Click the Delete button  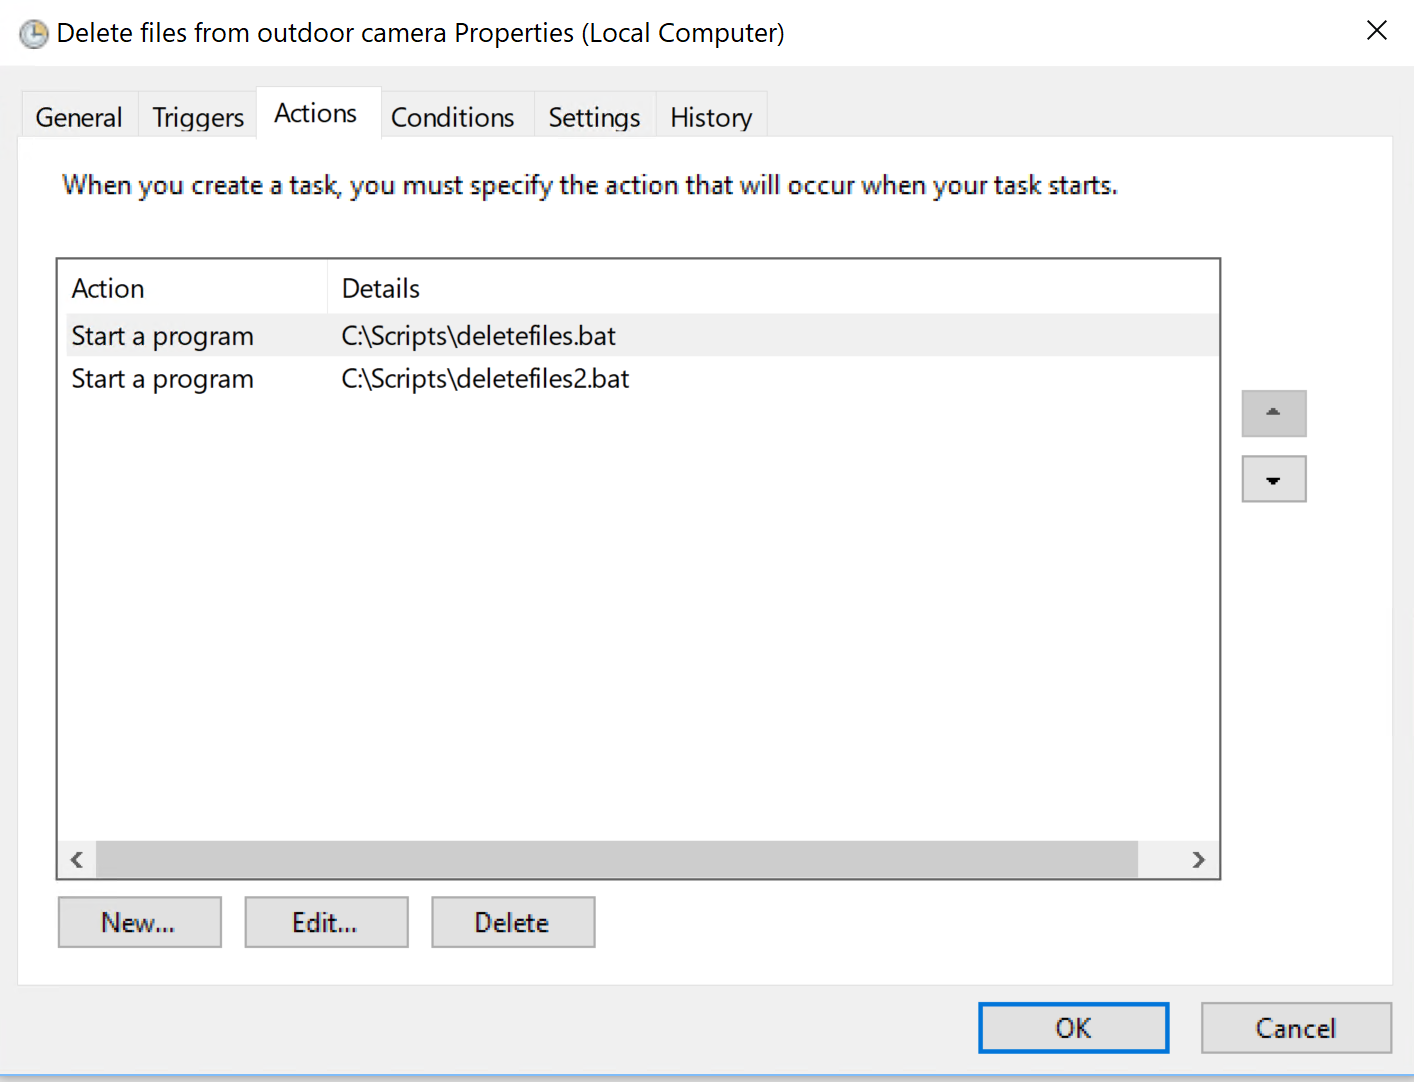coord(513,922)
